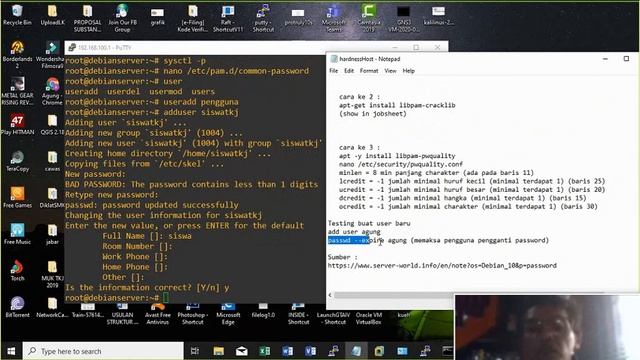The width and height of the screenshot is (640, 360).
Task: Launch BitTorrent desktop icon
Action: coord(17,307)
